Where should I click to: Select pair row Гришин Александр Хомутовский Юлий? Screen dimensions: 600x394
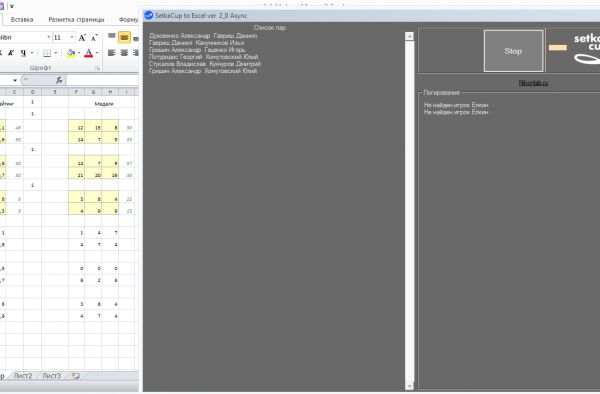pos(203,71)
